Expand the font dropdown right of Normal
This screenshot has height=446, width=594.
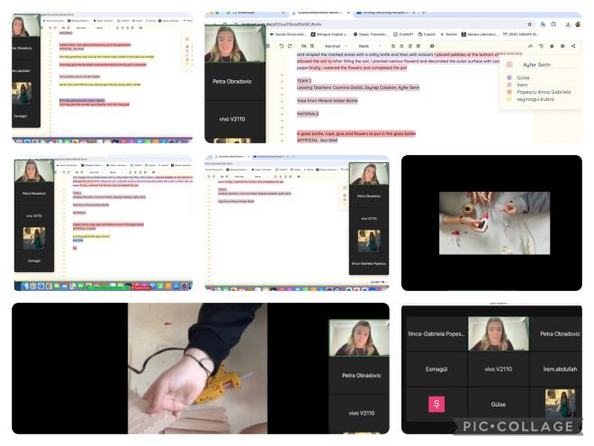369,46
